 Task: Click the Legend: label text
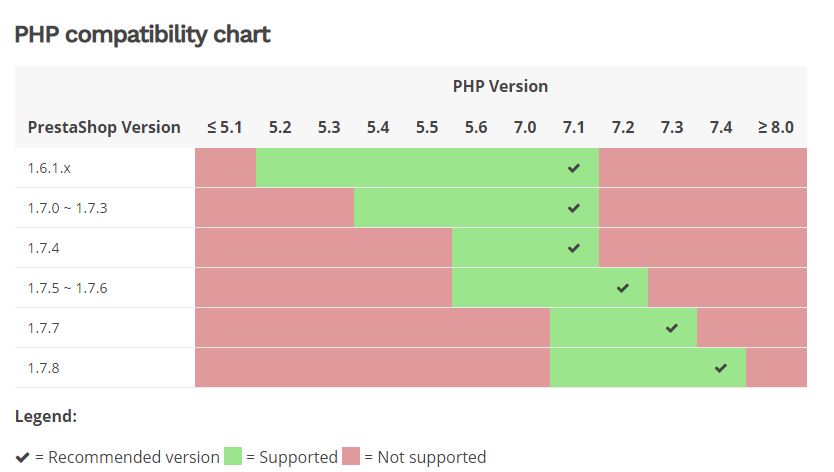[x=46, y=416]
